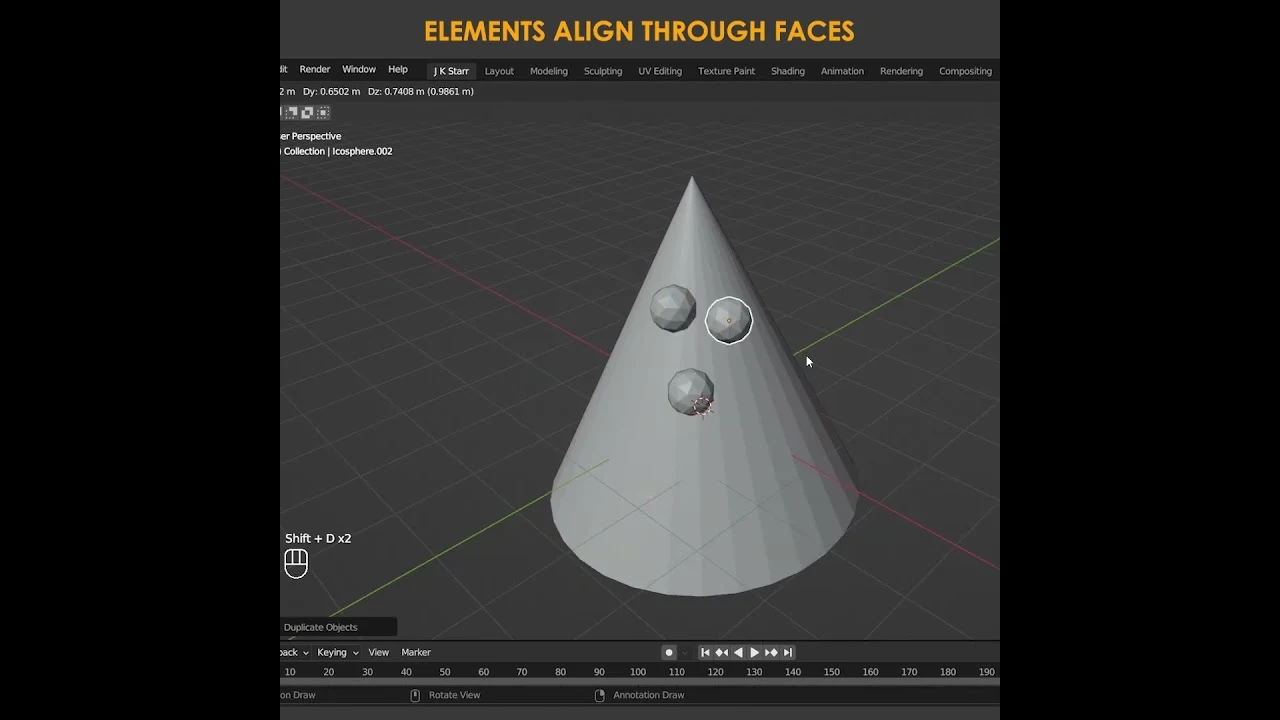Click the Play animation button

point(755,652)
